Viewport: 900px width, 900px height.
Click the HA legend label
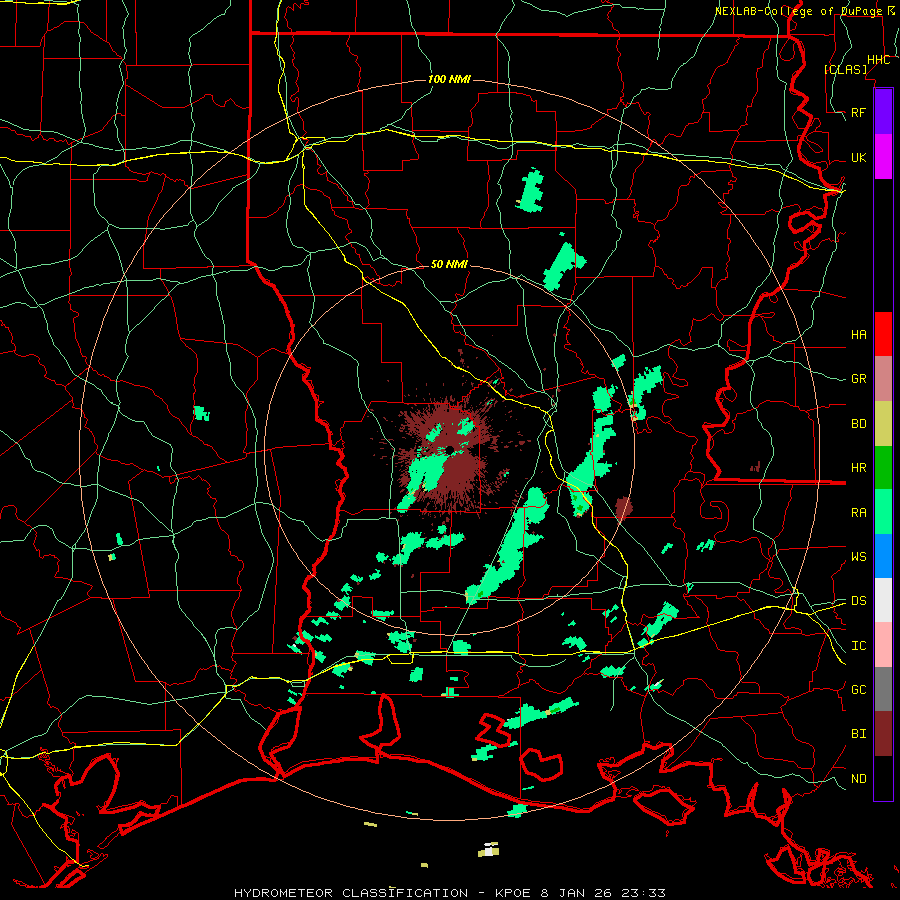(x=858, y=334)
